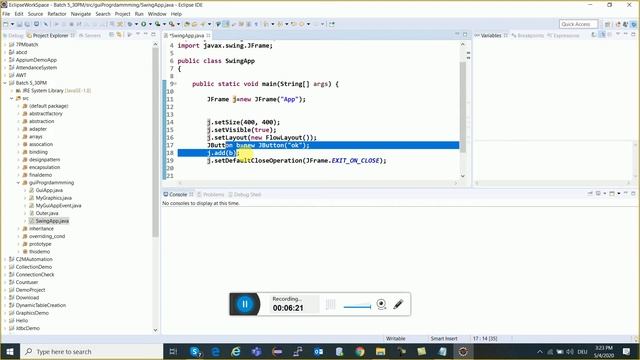
Task: Open the Debug launch dropdown arrow
Action: tap(136, 24)
